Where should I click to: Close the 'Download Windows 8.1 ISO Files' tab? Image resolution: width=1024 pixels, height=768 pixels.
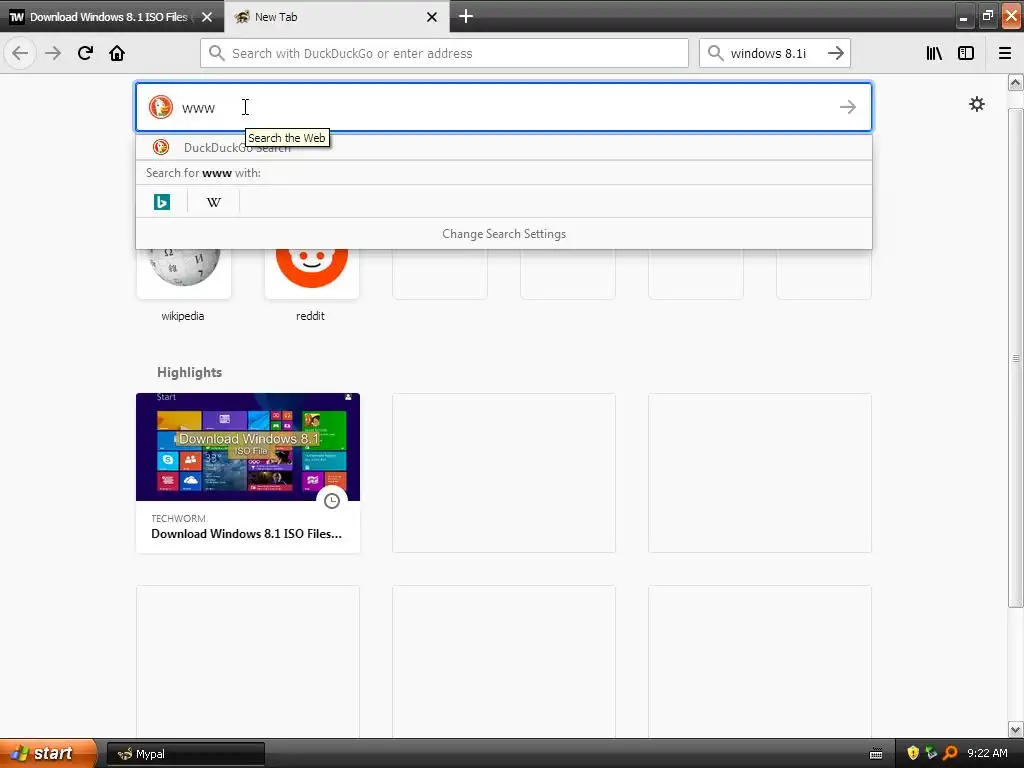[x=207, y=17]
